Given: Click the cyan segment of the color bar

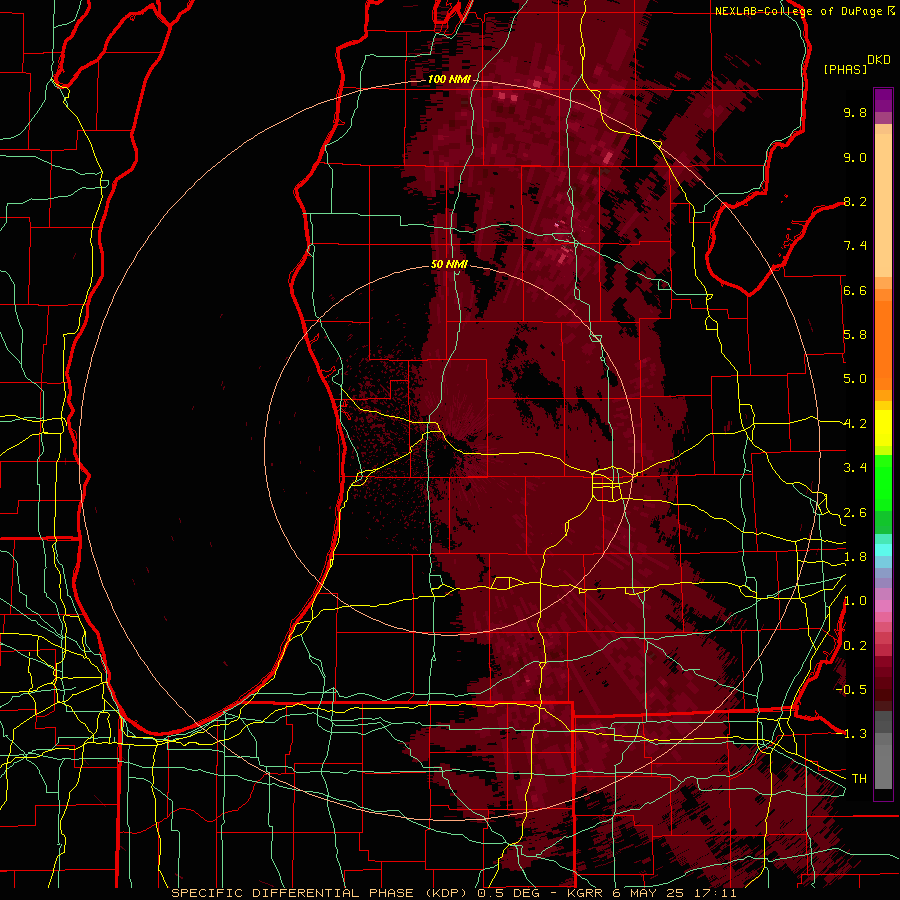Looking at the screenshot, I should pos(883,550).
